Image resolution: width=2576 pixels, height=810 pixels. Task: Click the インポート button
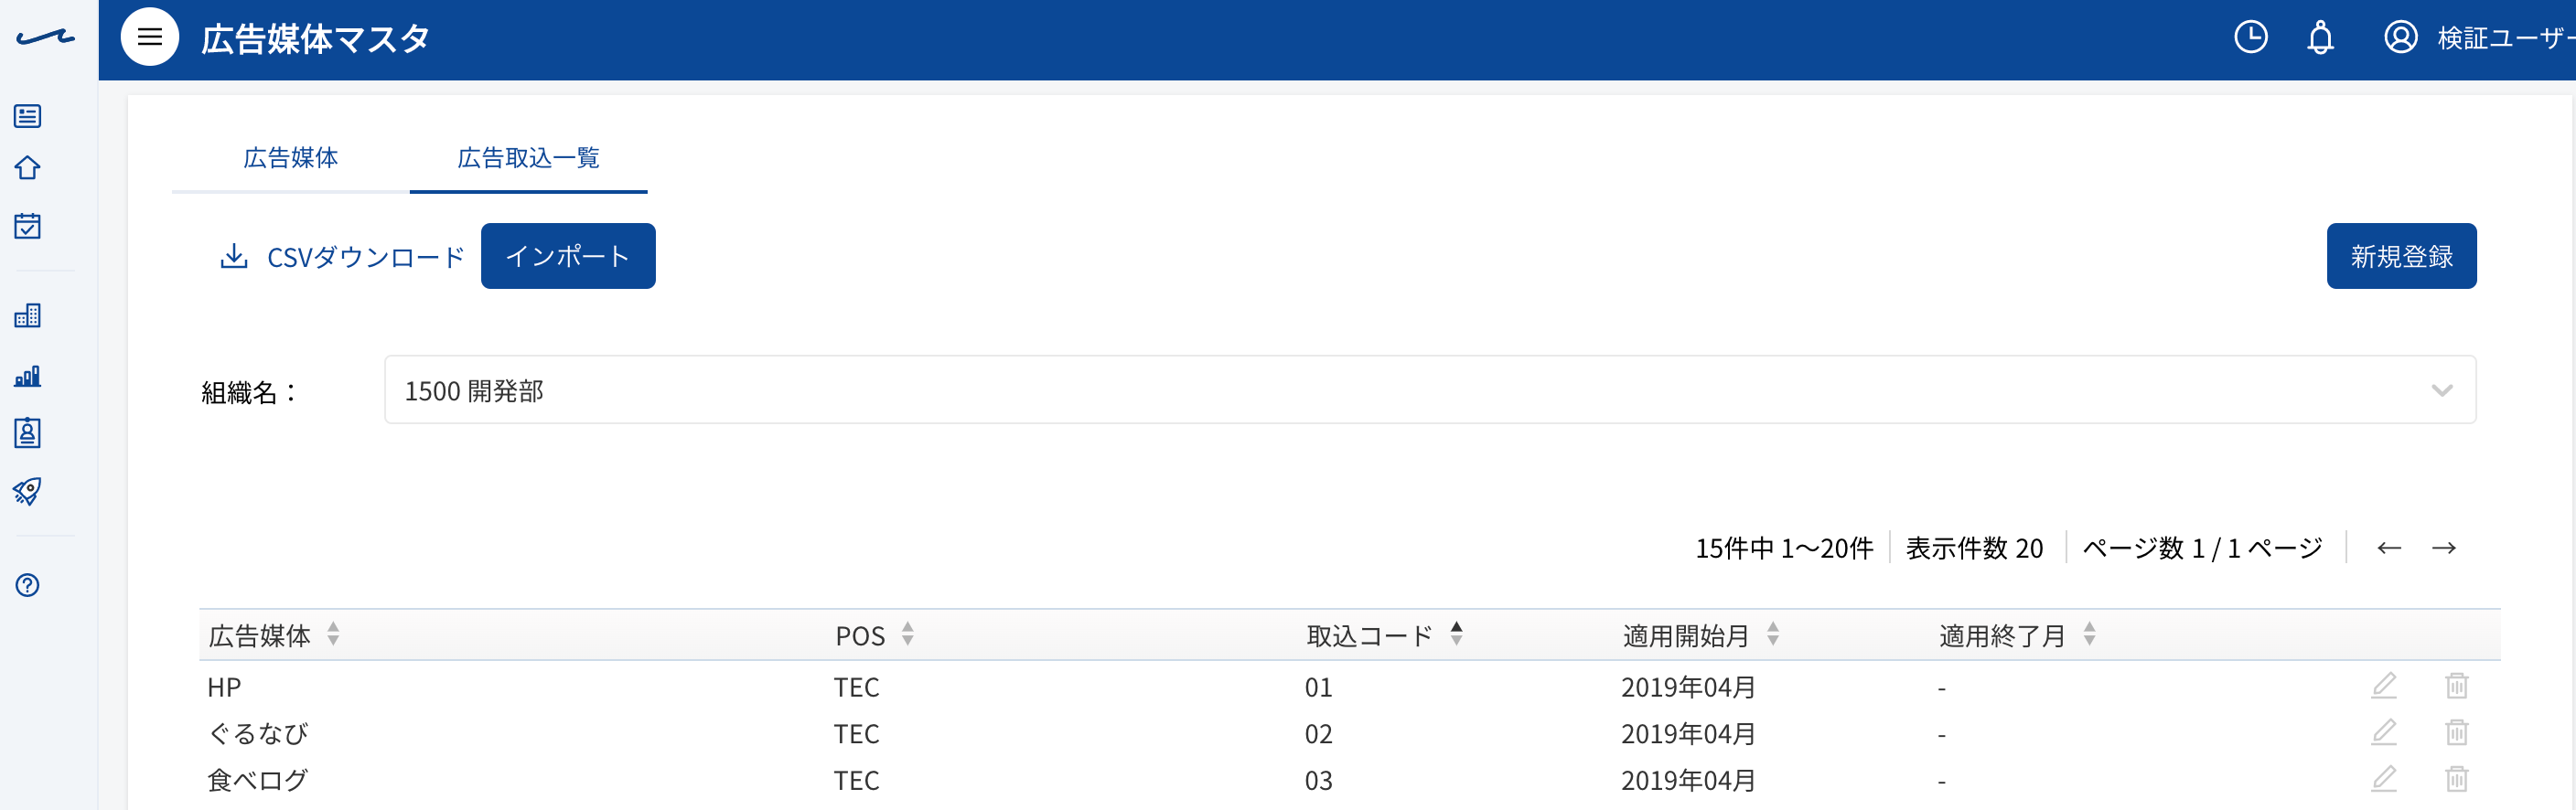tap(568, 256)
